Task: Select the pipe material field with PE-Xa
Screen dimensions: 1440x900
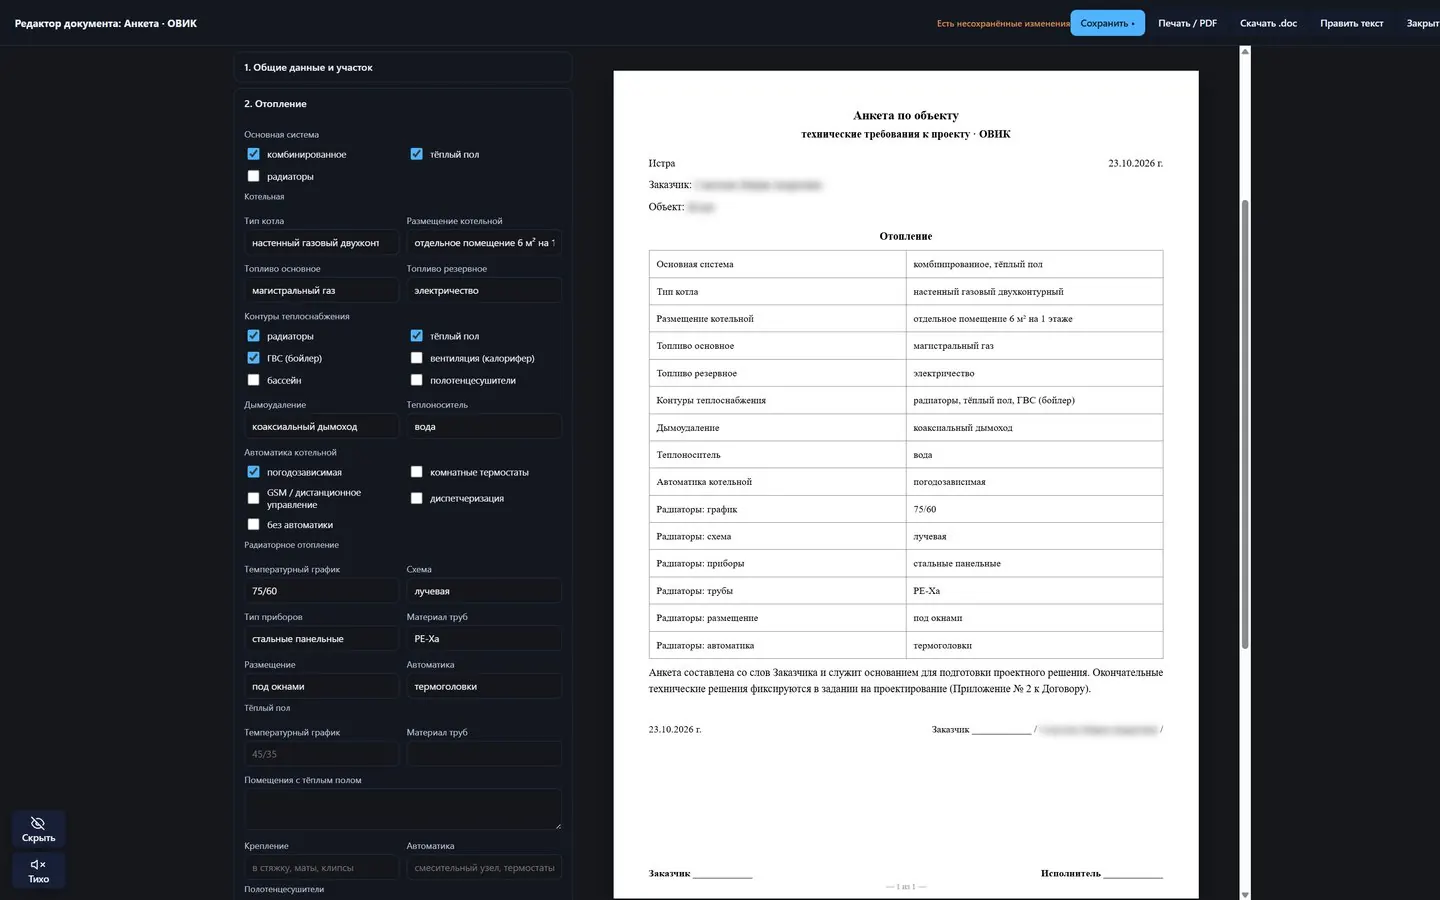Action: (x=484, y=639)
